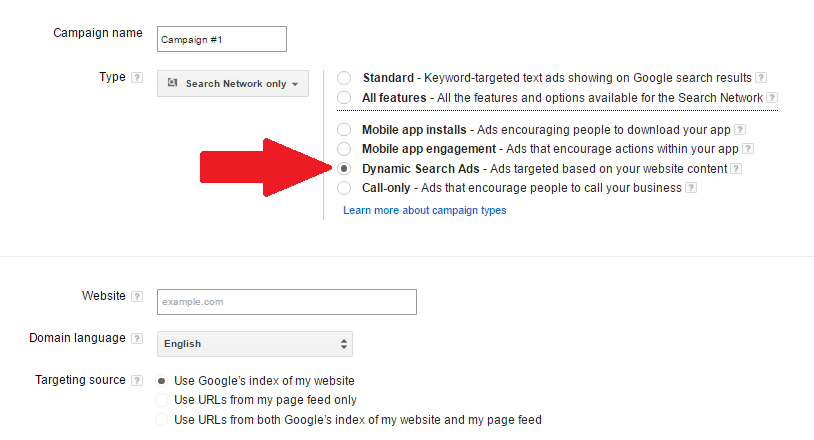Open help for Call-only option
The width and height of the screenshot is (814, 440).
[x=690, y=188]
